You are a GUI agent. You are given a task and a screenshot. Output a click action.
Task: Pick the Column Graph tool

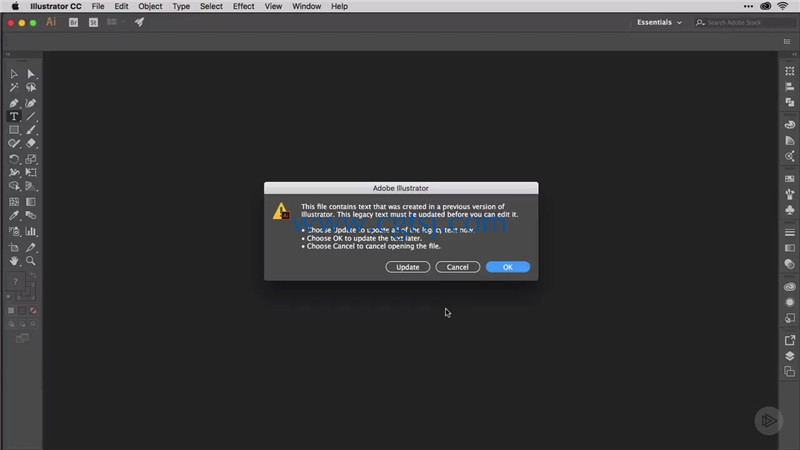31,232
